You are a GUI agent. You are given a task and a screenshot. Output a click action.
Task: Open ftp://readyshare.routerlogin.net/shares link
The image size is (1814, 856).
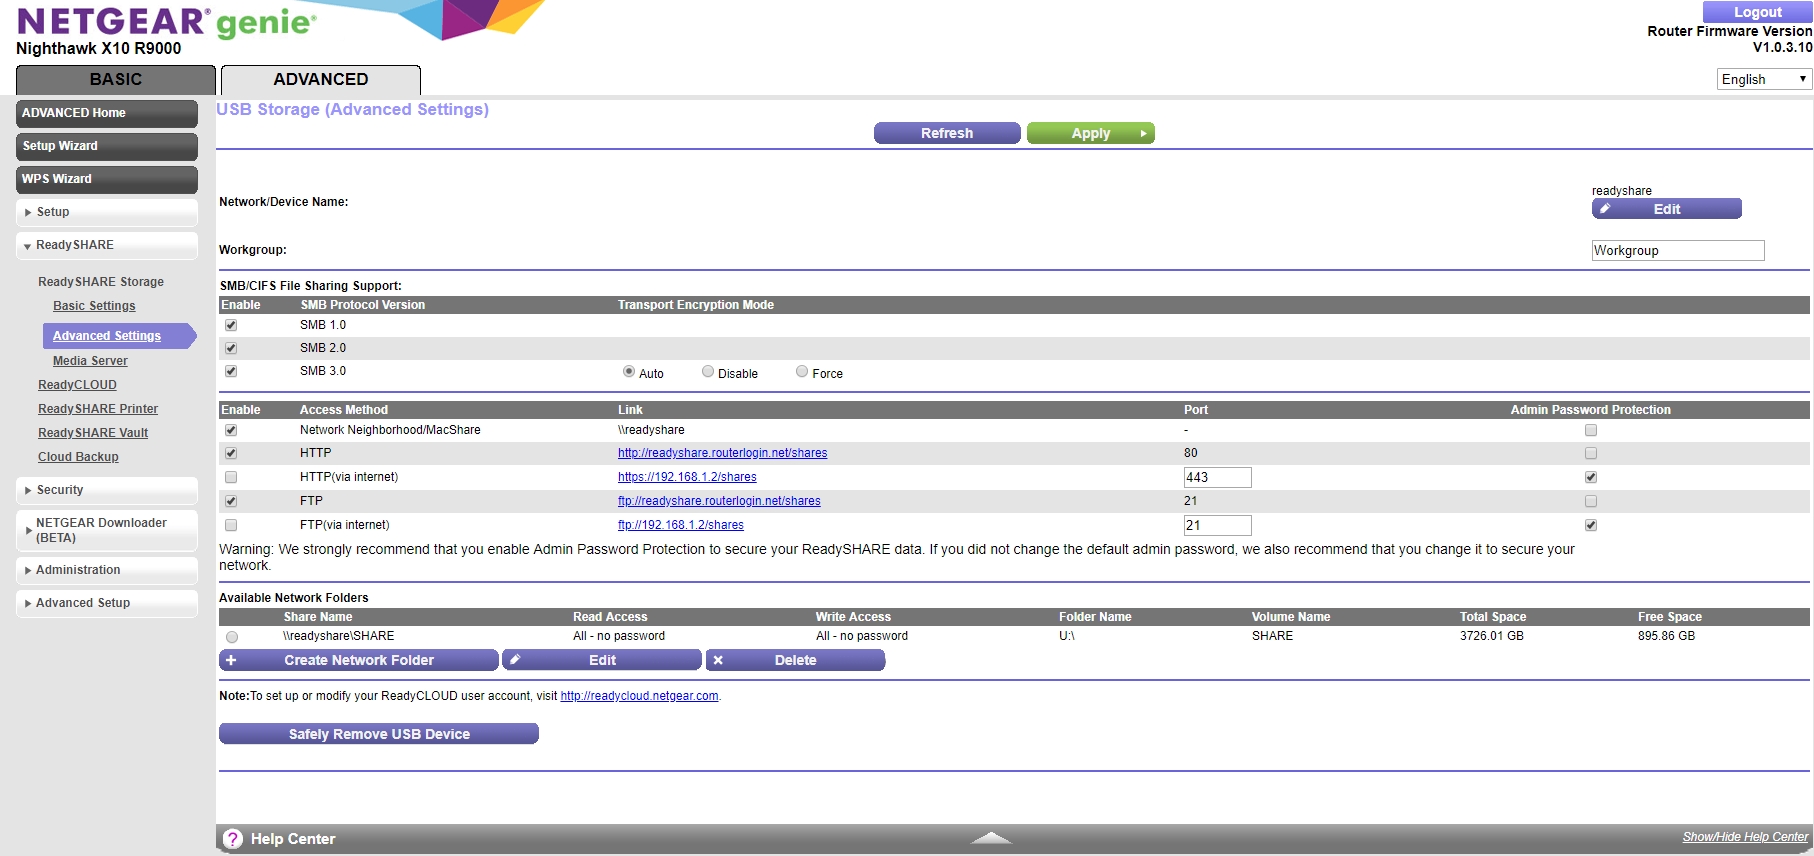[719, 501]
